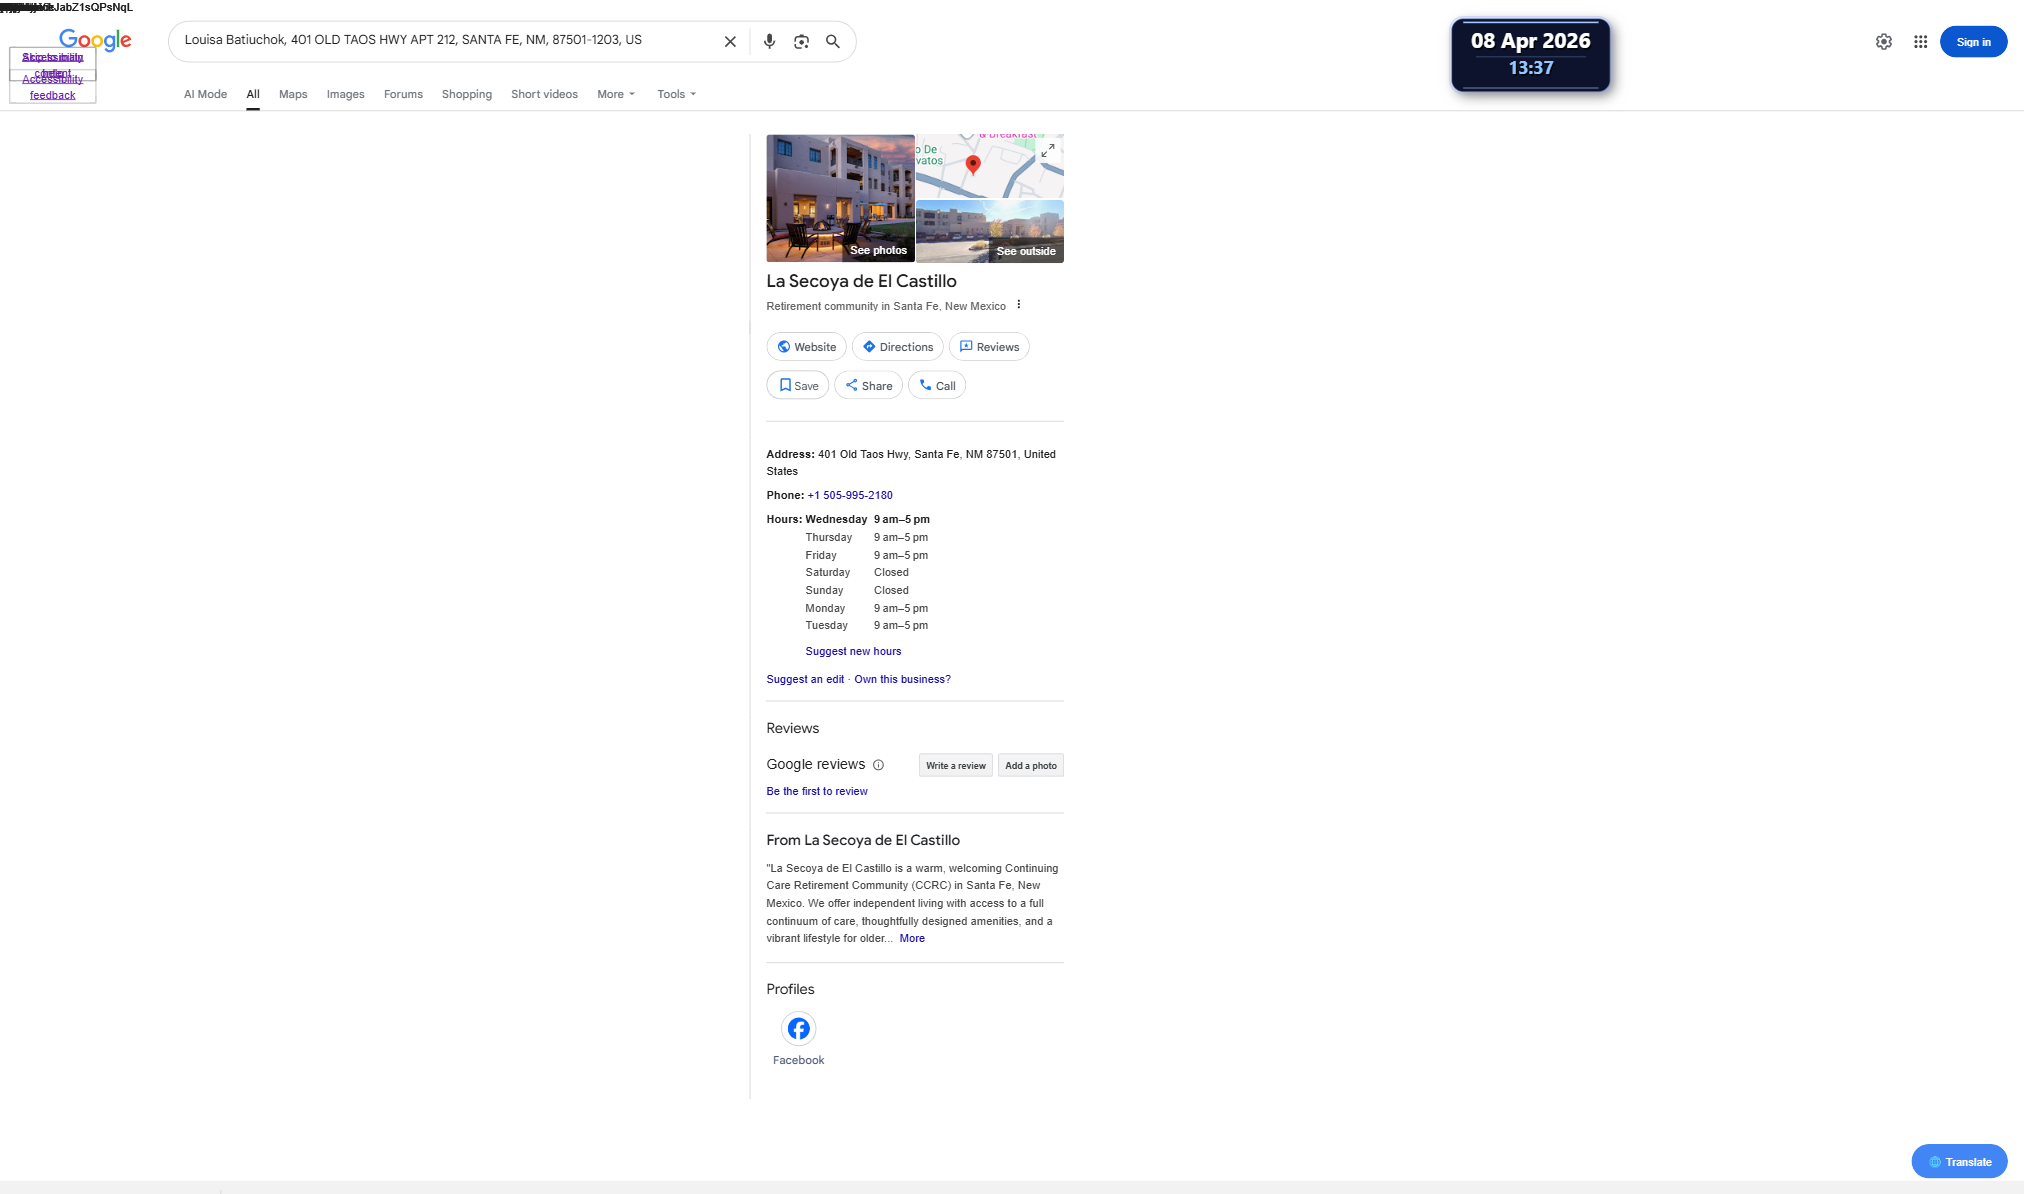2036x1194 pixels.
Task: Open the See photos thumbnail
Action: pyautogui.click(x=840, y=198)
